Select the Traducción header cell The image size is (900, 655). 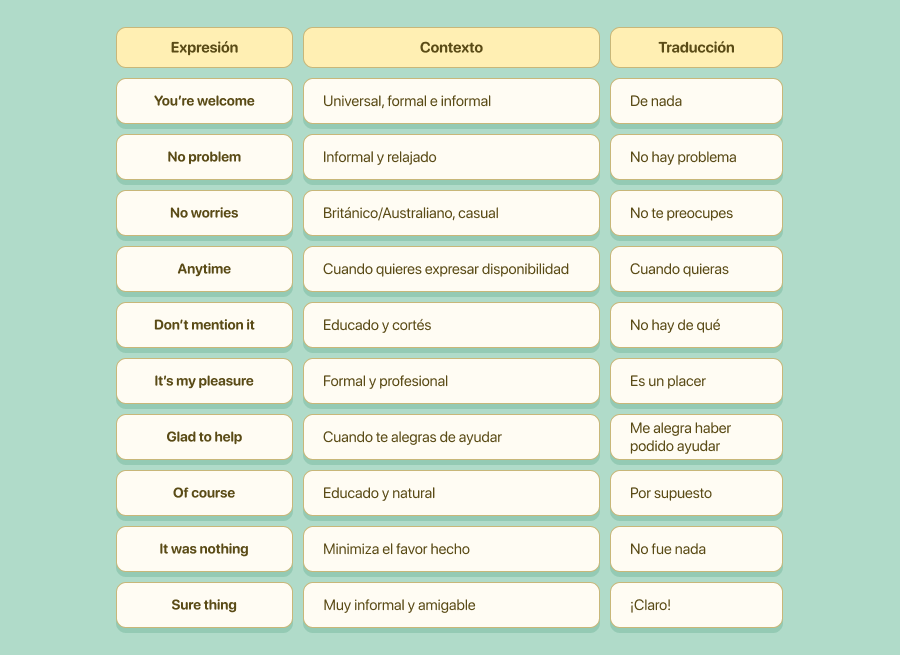click(x=696, y=48)
